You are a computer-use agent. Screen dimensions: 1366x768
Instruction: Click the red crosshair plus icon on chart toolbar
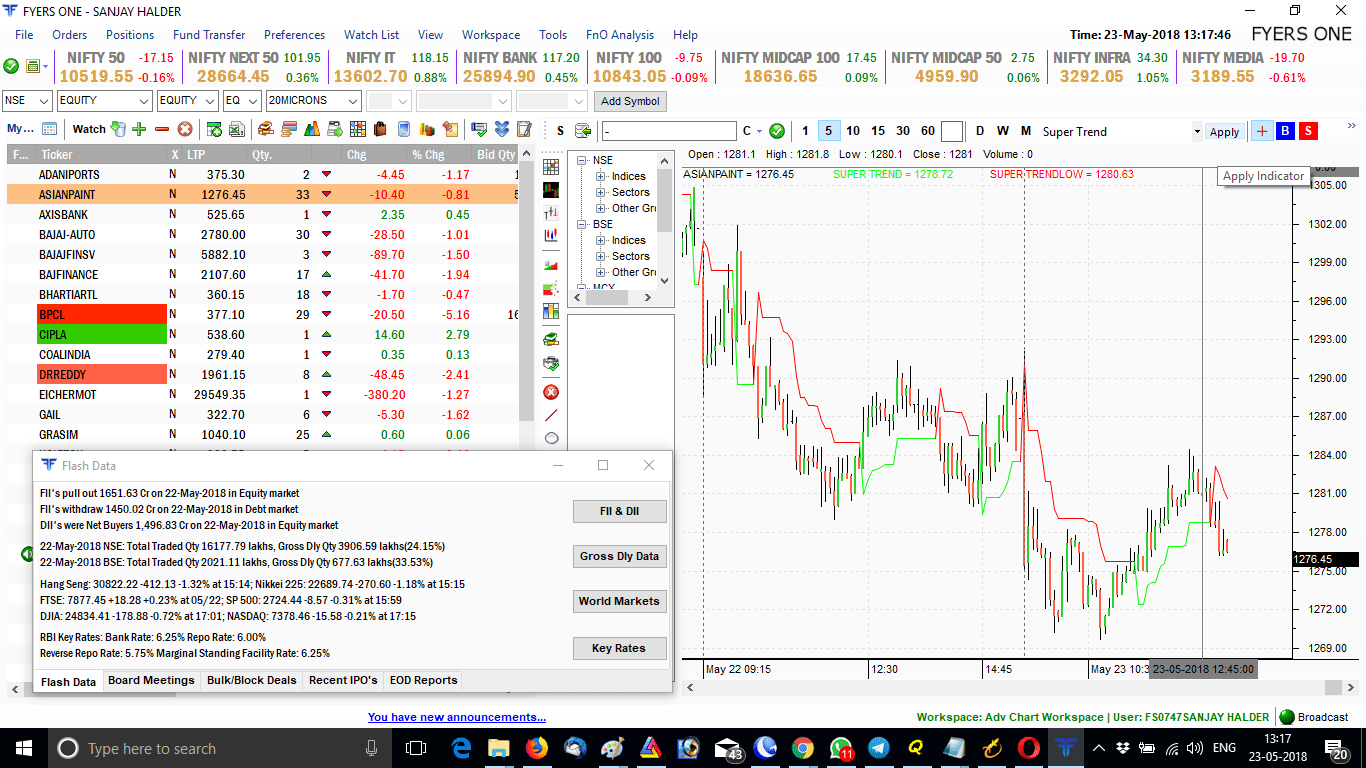[x=1262, y=131]
